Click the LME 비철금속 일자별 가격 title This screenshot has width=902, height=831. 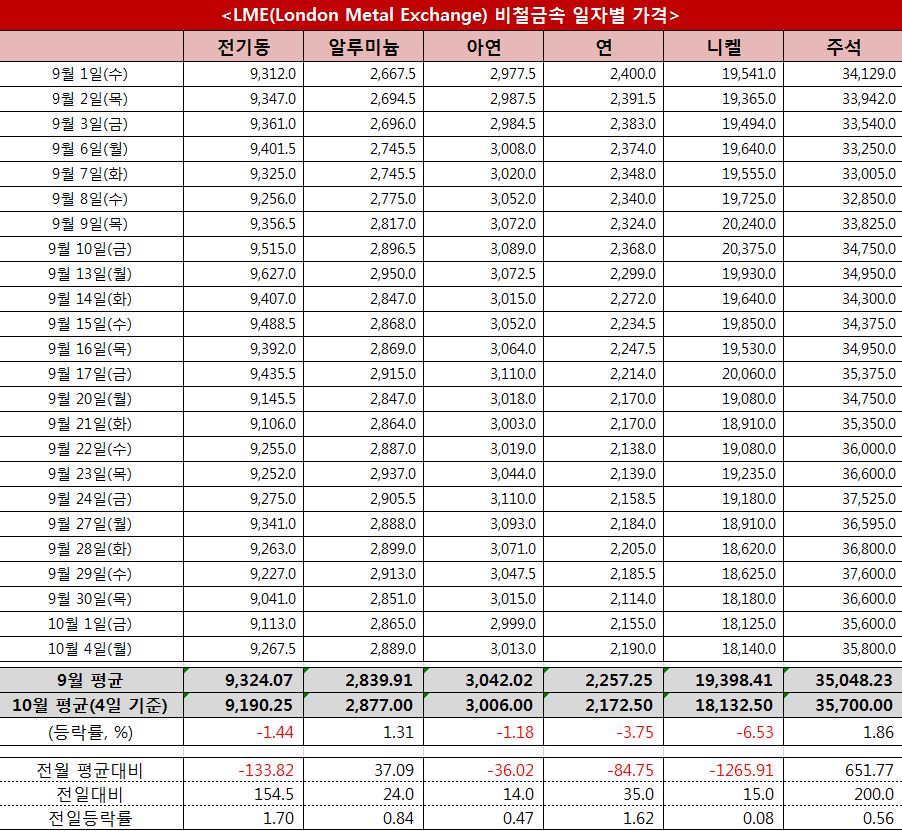pos(450,15)
